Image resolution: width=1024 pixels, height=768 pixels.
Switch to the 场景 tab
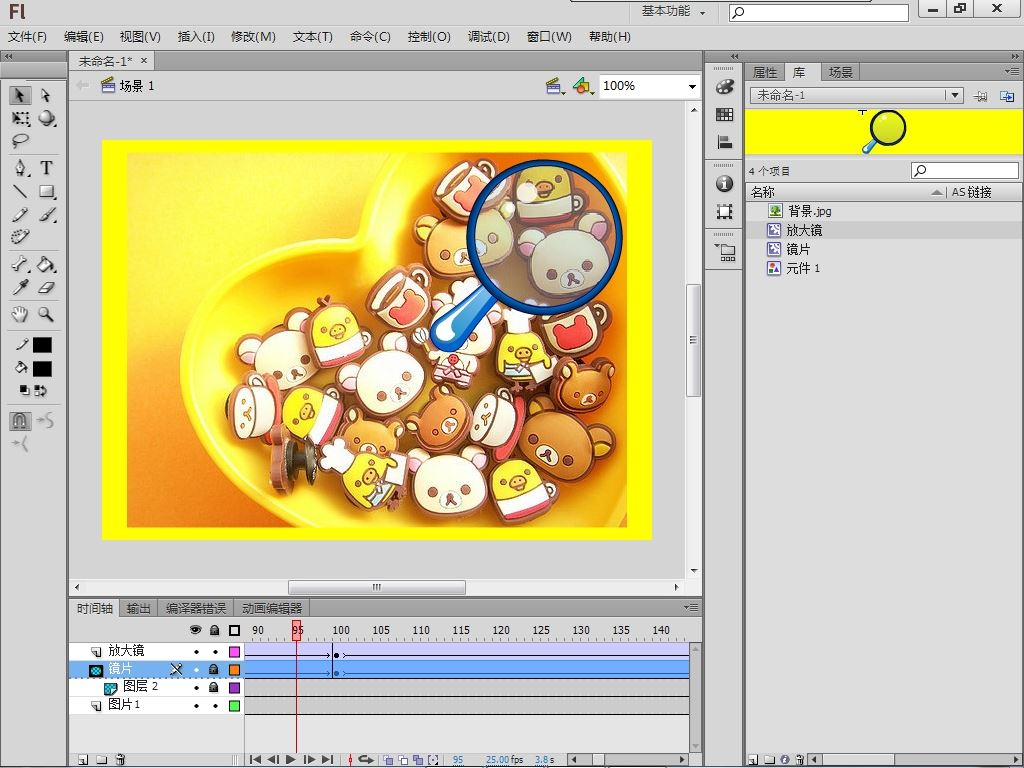[840, 72]
